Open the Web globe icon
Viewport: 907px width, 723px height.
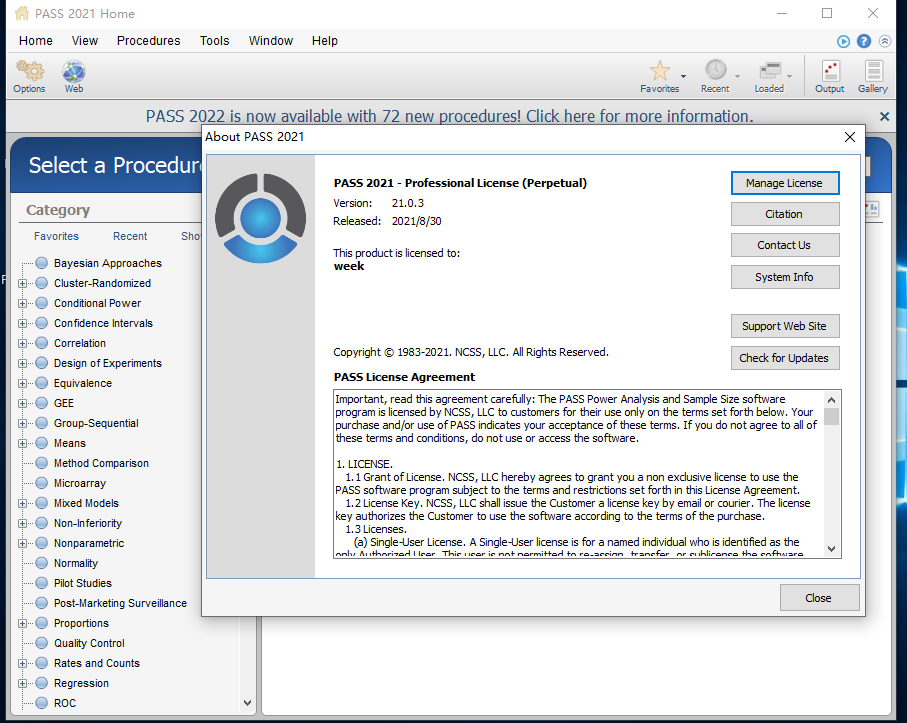[73, 72]
